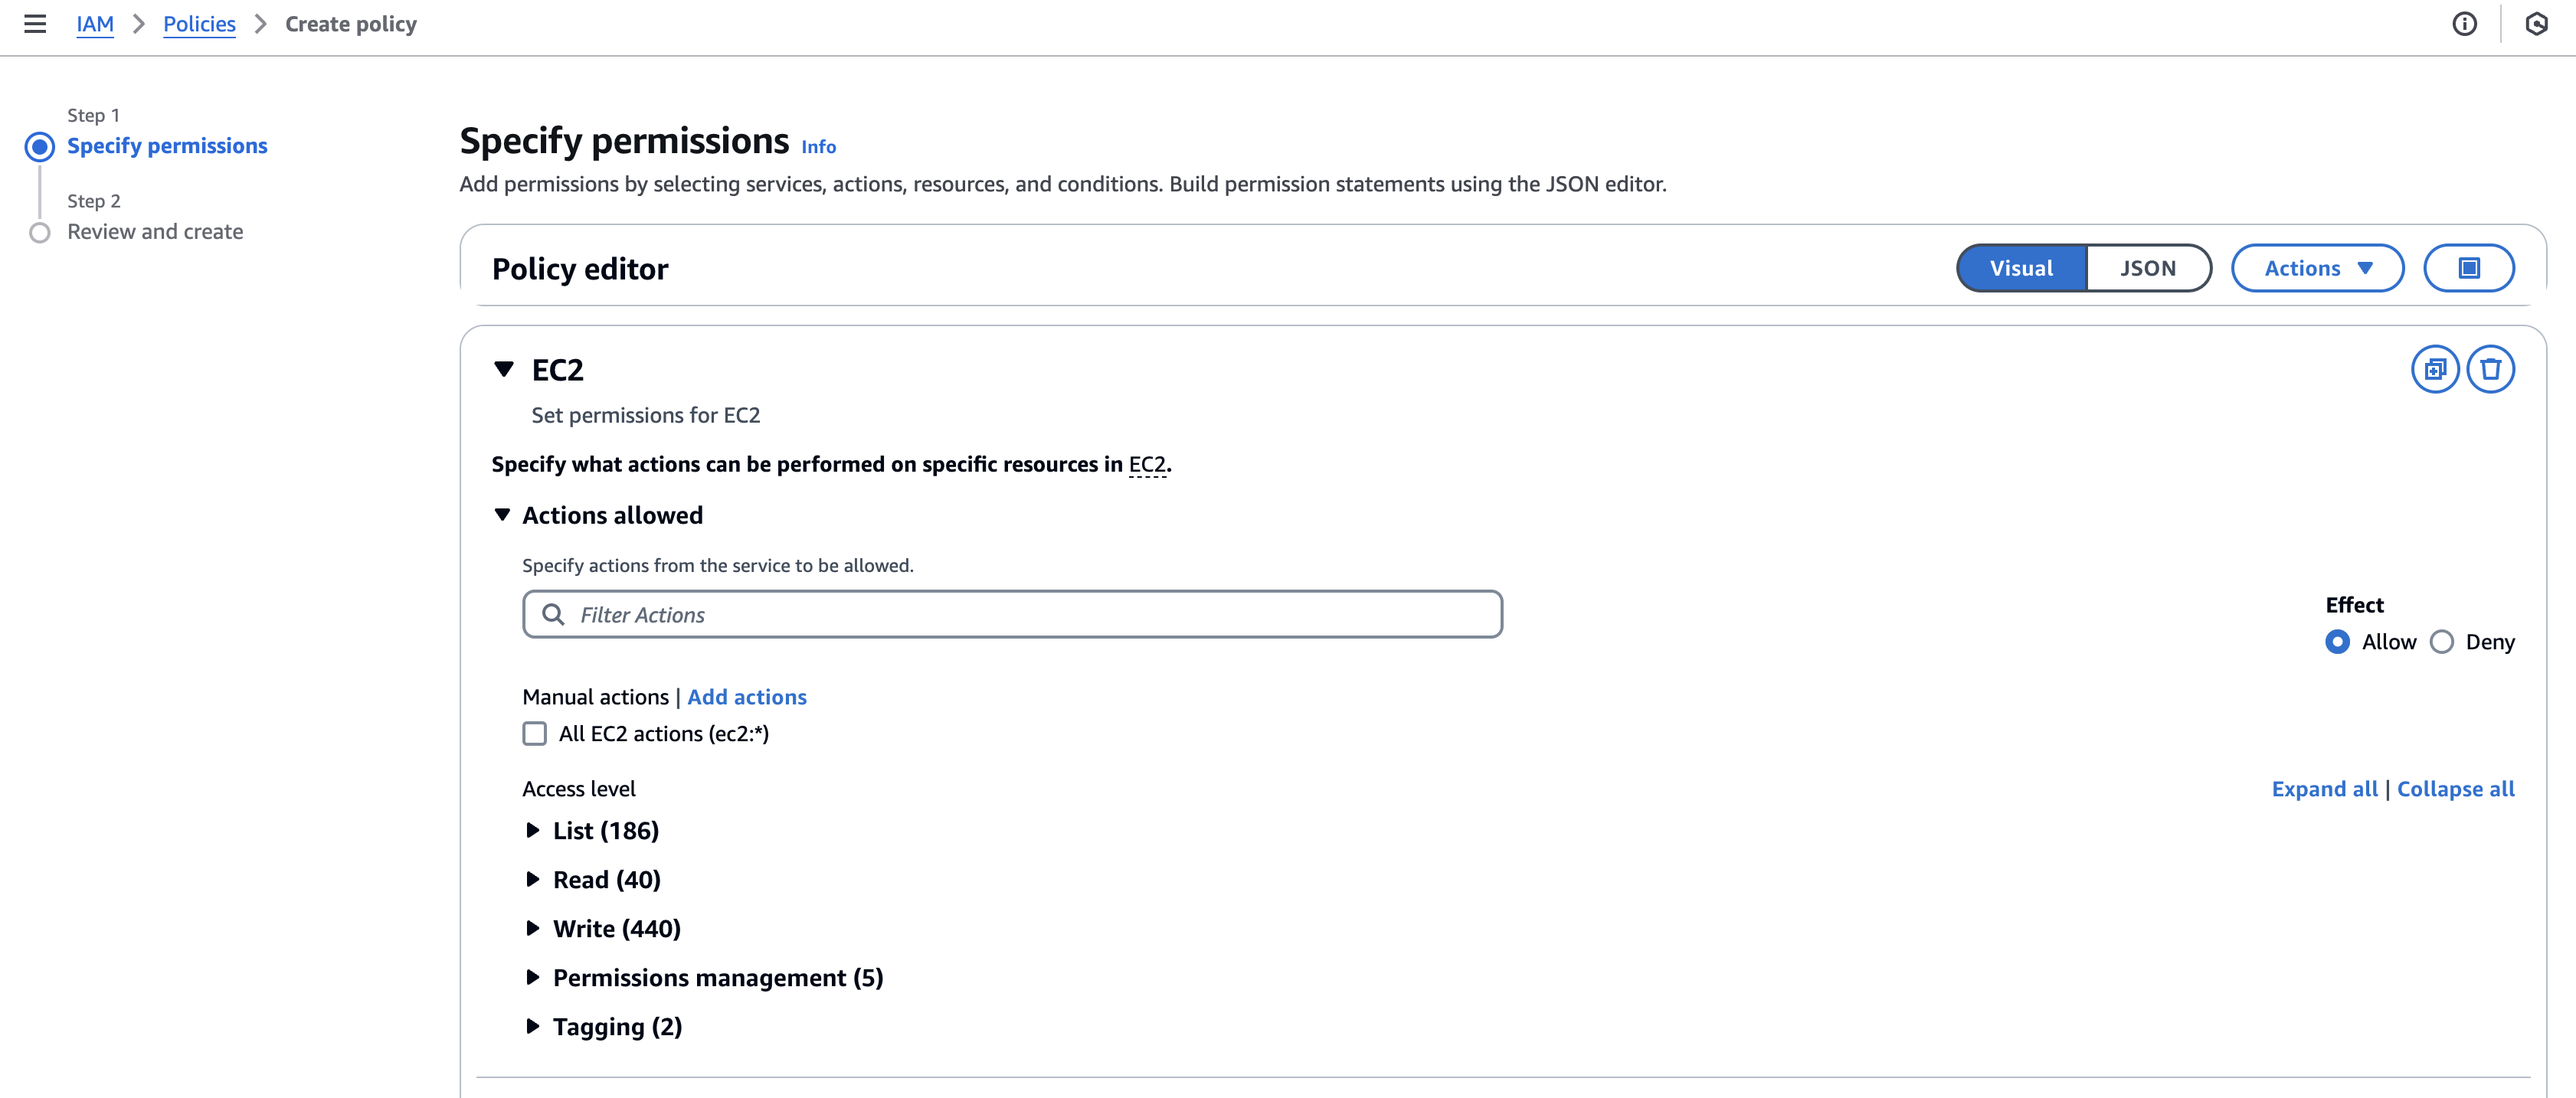Viewport: 2576px width, 1098px height.
Task: Open the Actions dropdown menu
Action: [x=2317, y=268]
